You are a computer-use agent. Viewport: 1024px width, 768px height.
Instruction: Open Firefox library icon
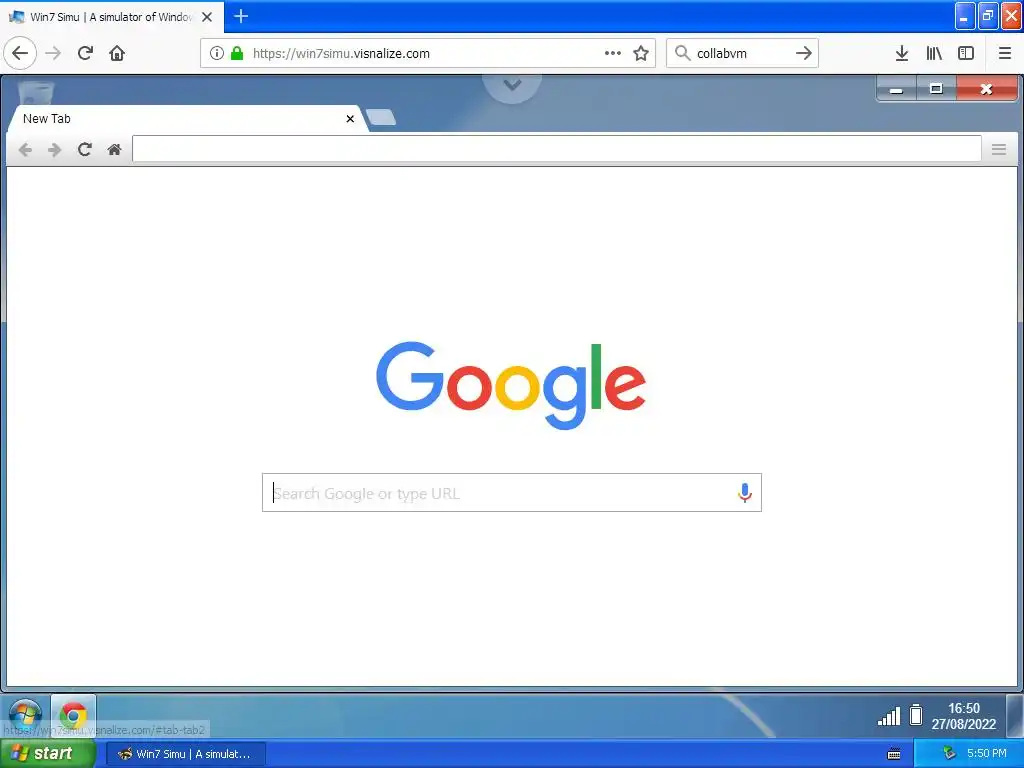coord(934,53)
